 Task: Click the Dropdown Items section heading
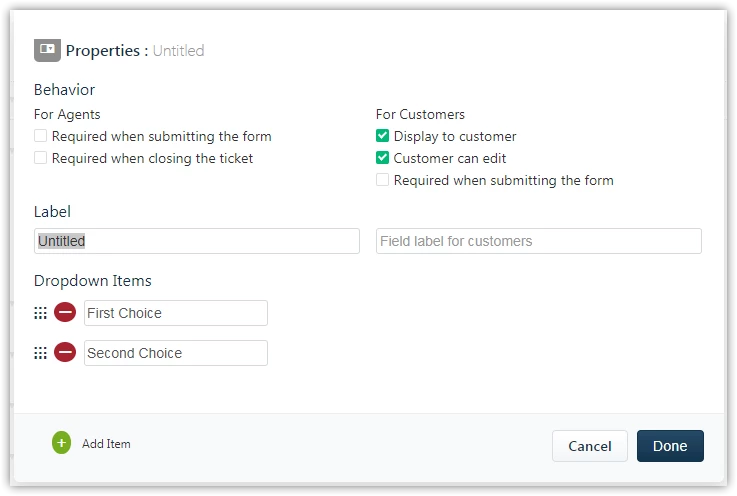coord(93,281)
